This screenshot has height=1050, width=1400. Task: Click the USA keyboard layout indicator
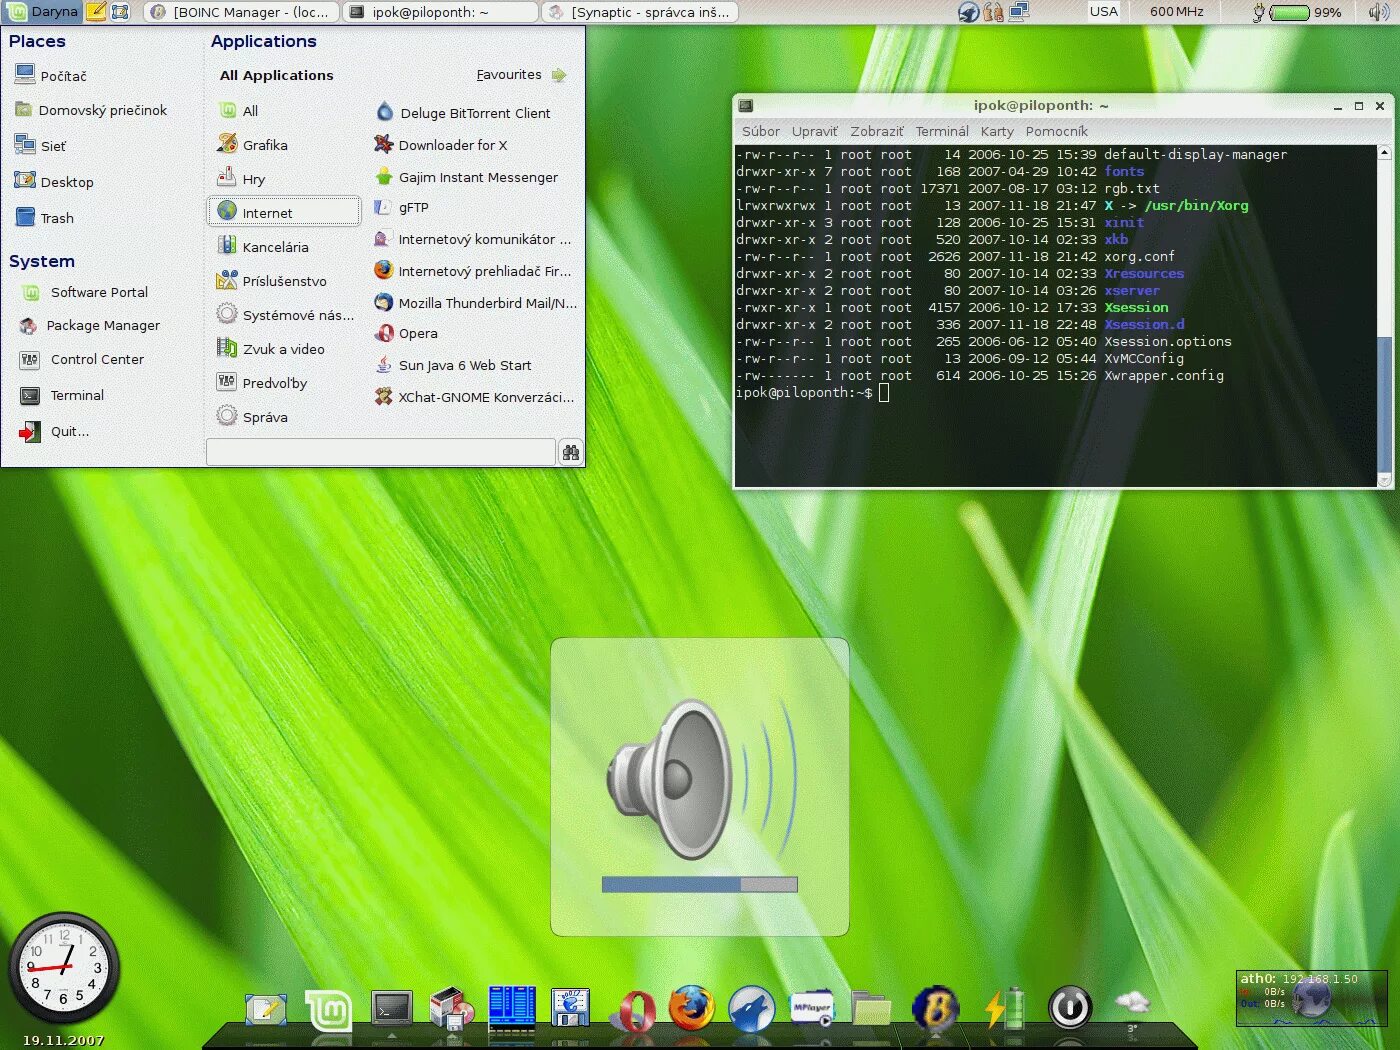(x=1104, y=12)
